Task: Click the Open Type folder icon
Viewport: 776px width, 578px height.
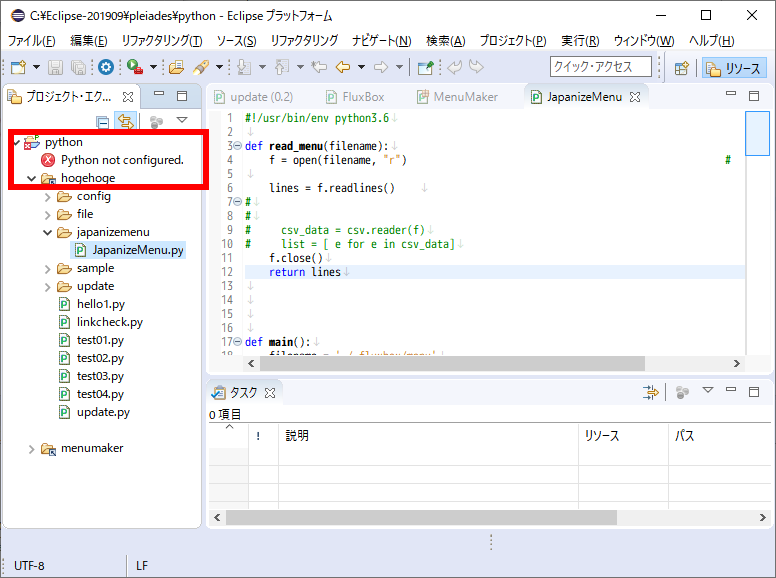Action: [176, 67]
